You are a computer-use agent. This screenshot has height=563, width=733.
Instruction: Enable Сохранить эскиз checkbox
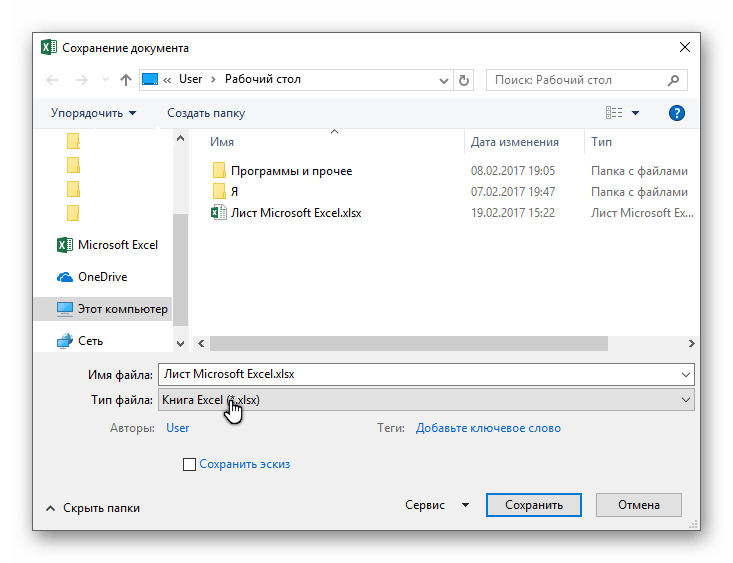click(x=189, y=464)
